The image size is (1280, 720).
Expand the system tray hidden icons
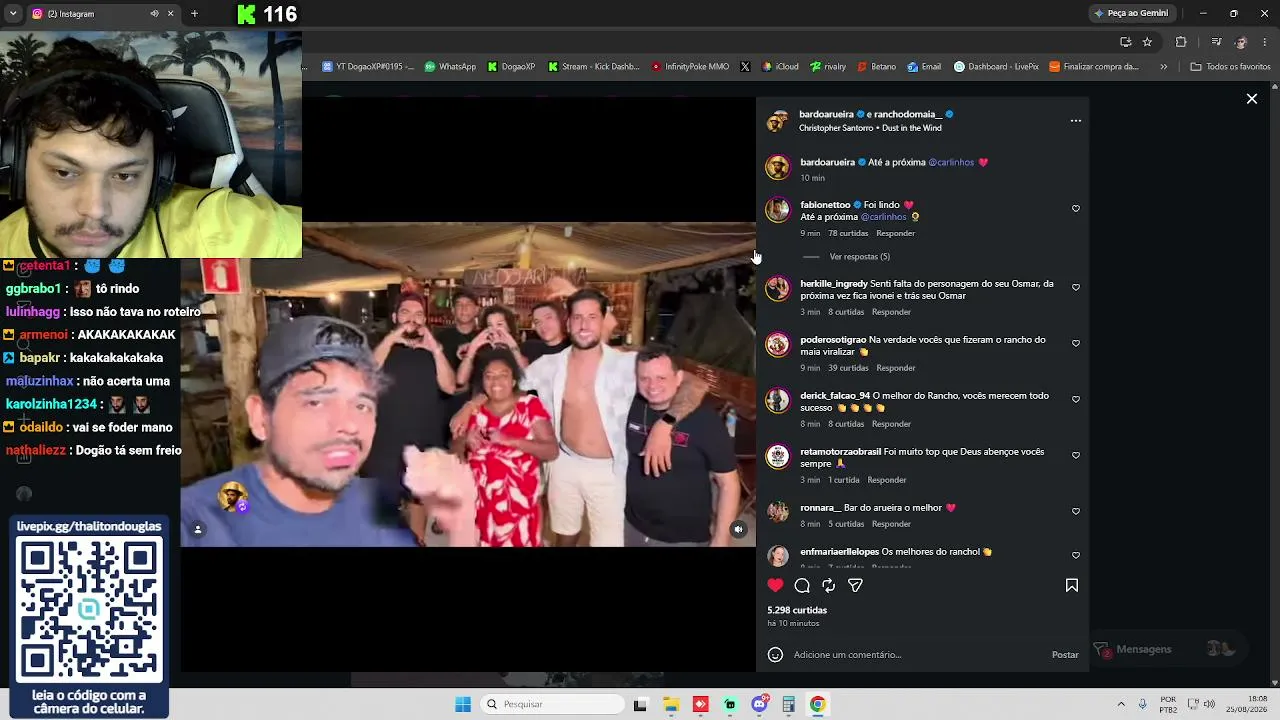(1121, 704)
